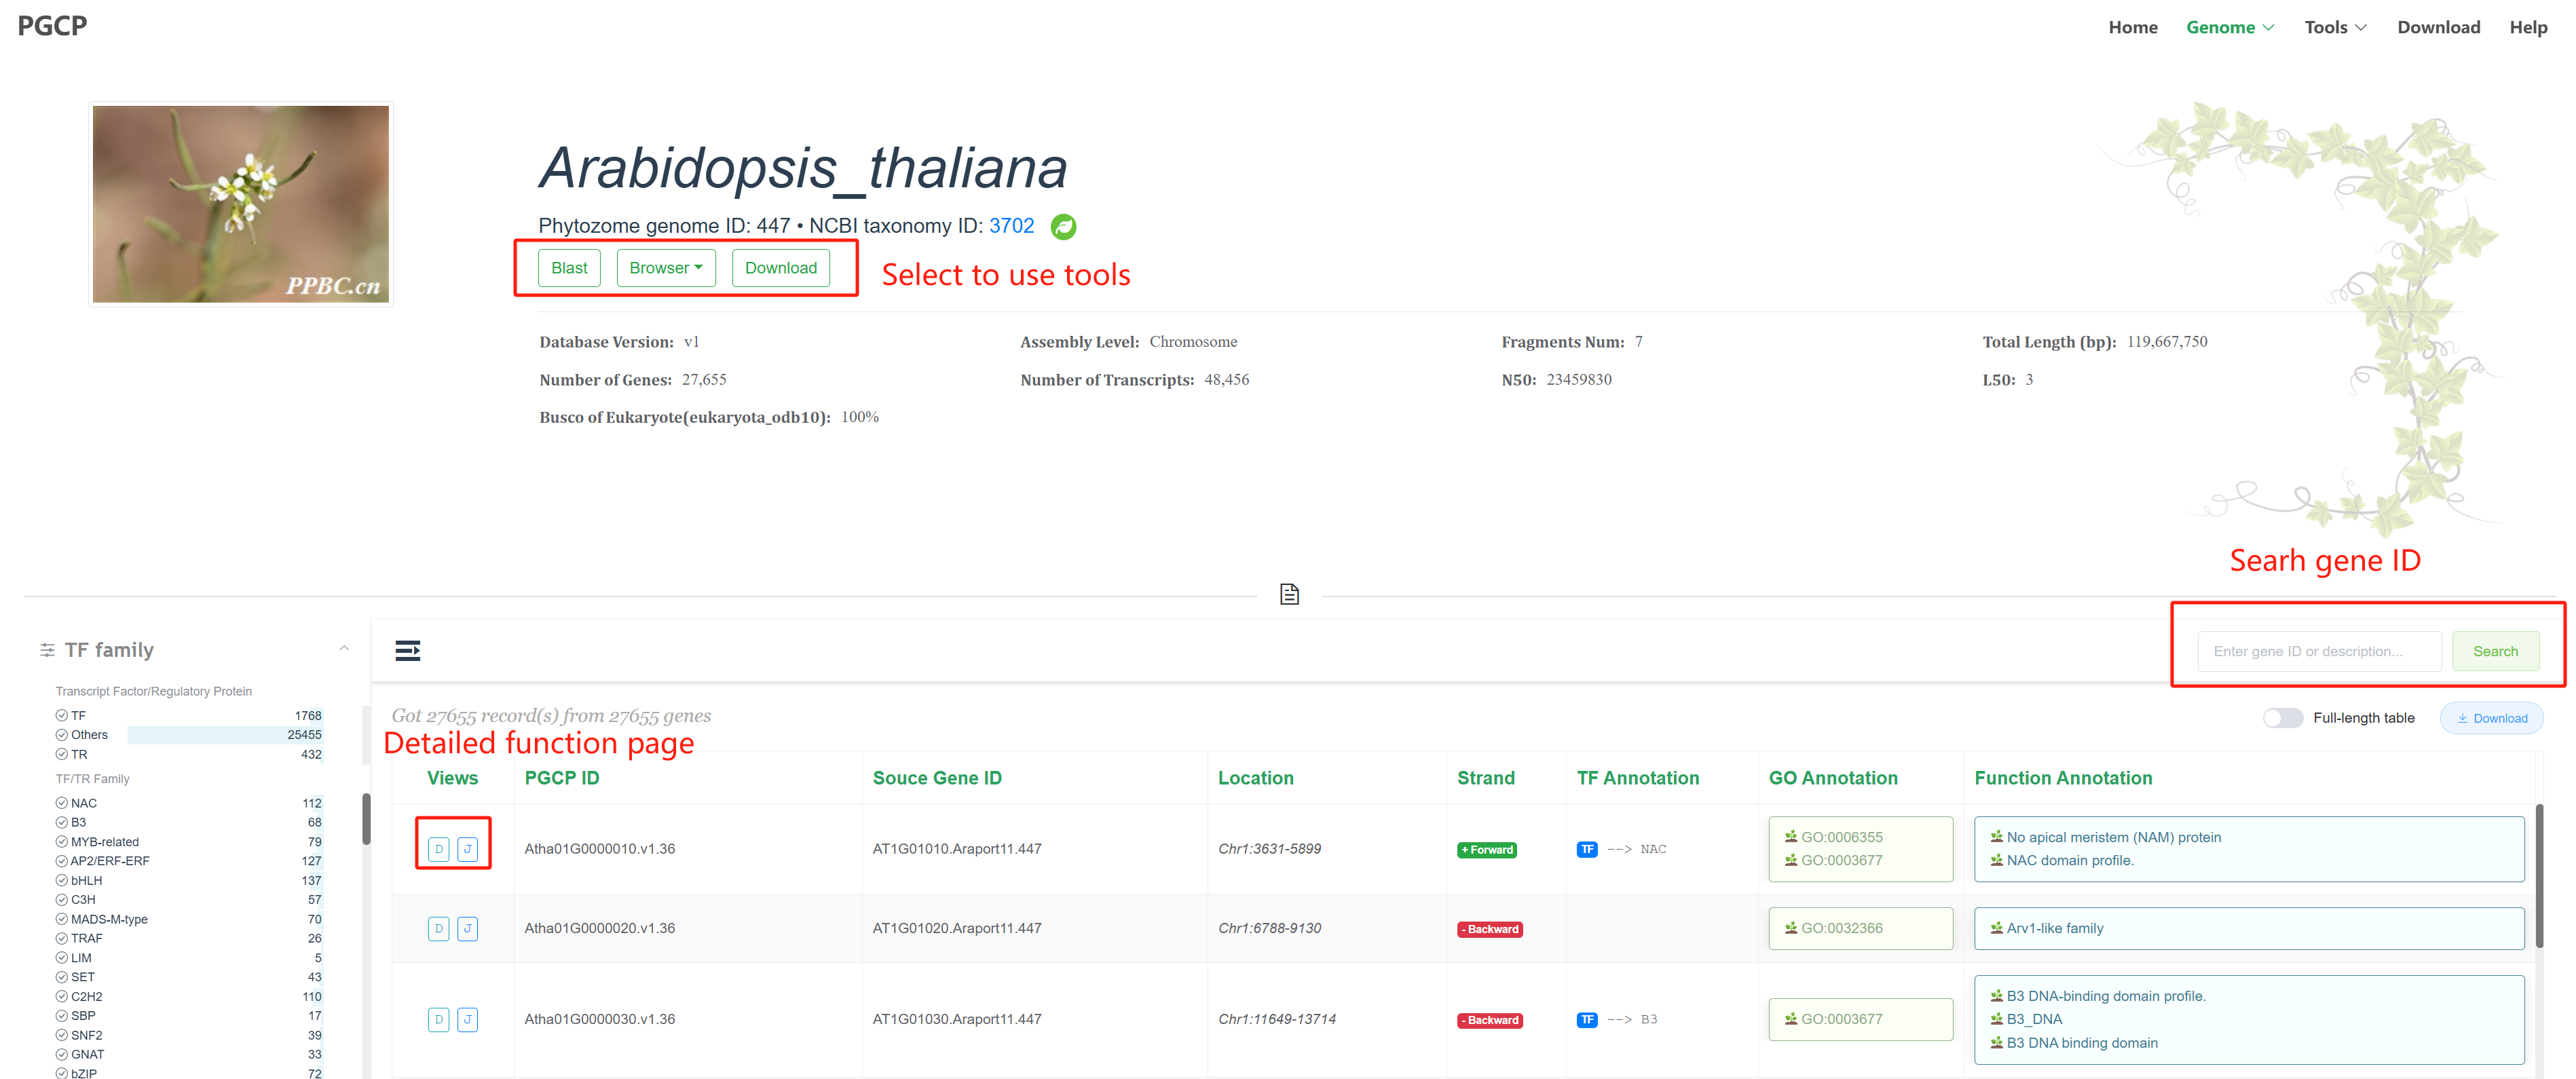Check the bHLH family filter
Image resolution: width=2576 pixels, height=1079 pixels.
pyautogui.click(x=62, y=881)
